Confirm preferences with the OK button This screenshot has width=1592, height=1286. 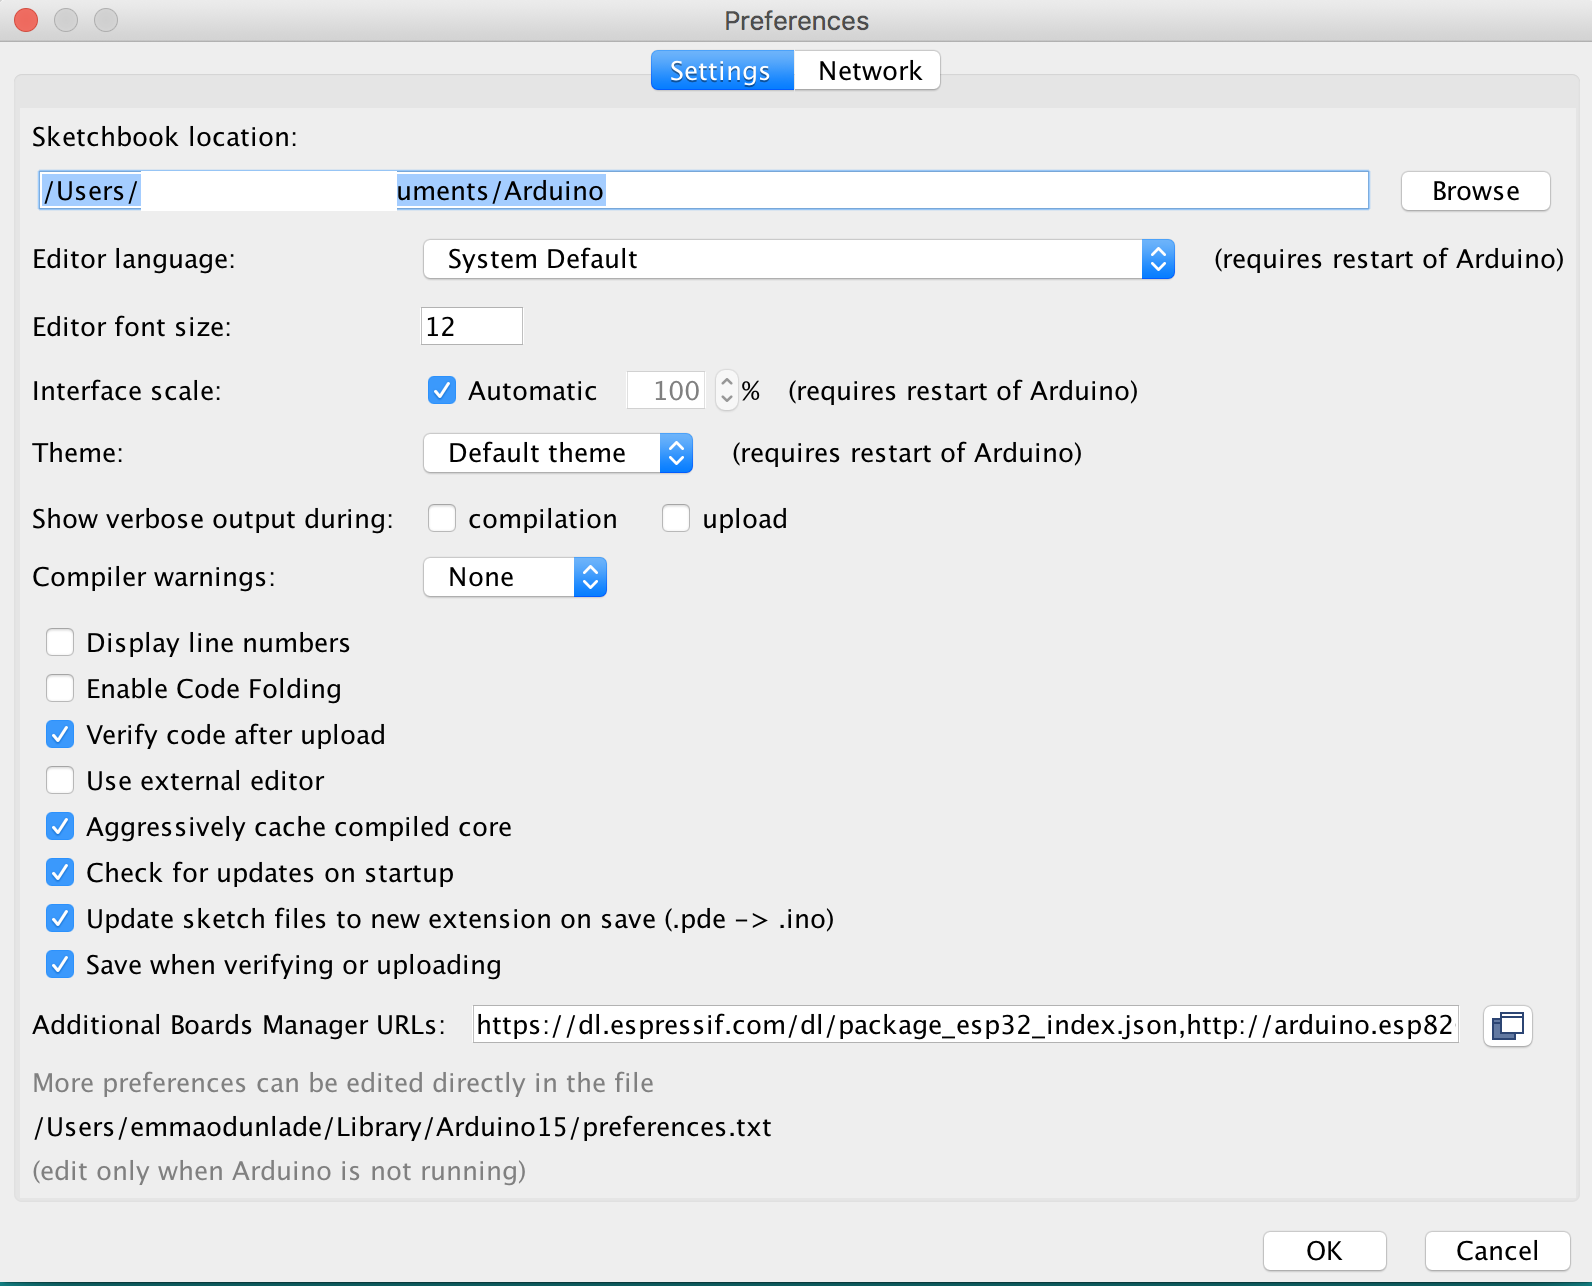point(1324,1251)
